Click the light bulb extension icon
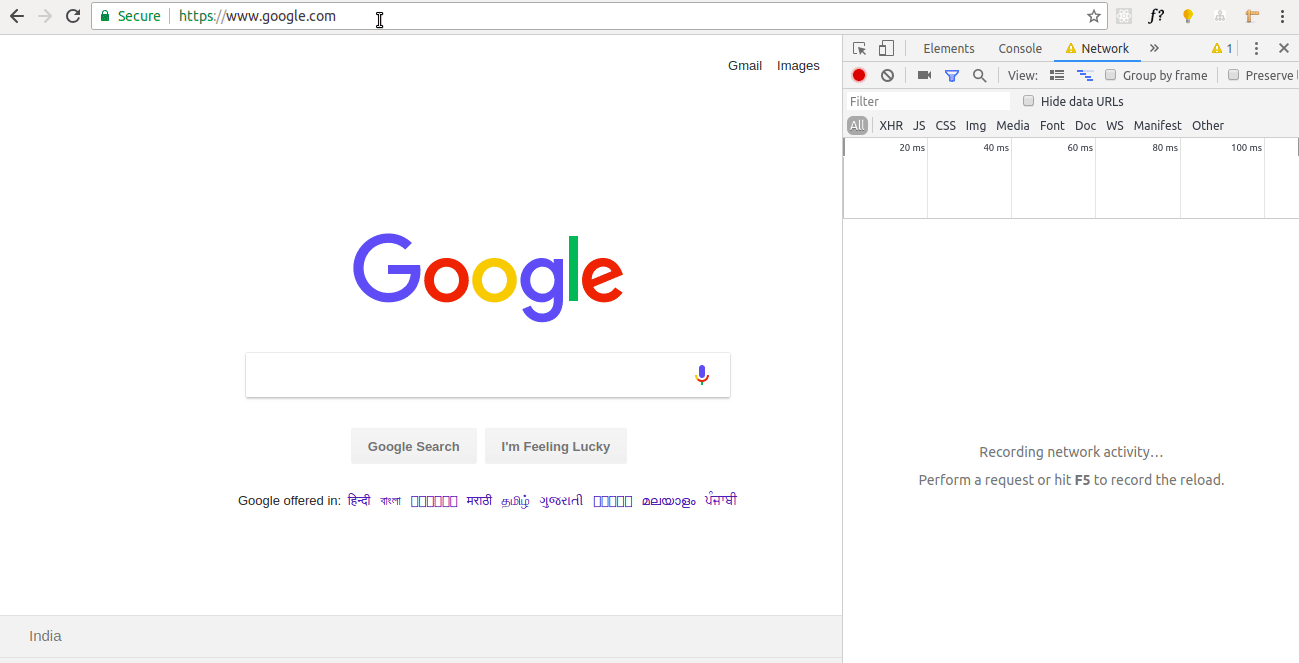Image resolution: width=1299 pixels, height=663 pixels. (1188, 16)
